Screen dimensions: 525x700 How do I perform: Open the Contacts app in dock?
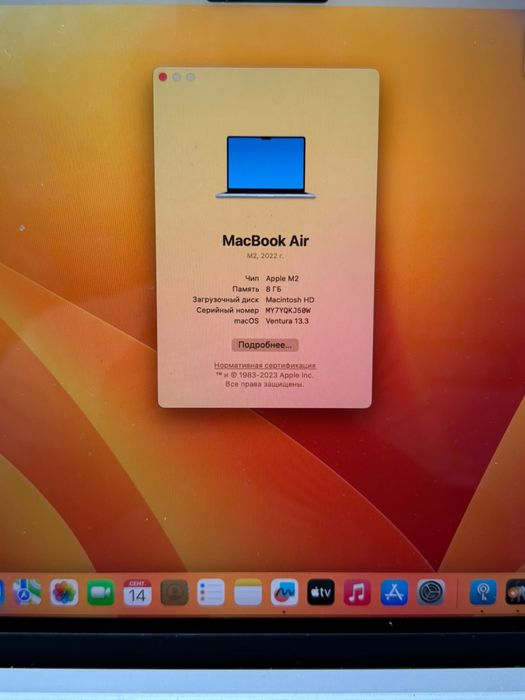tap(174, 592)
